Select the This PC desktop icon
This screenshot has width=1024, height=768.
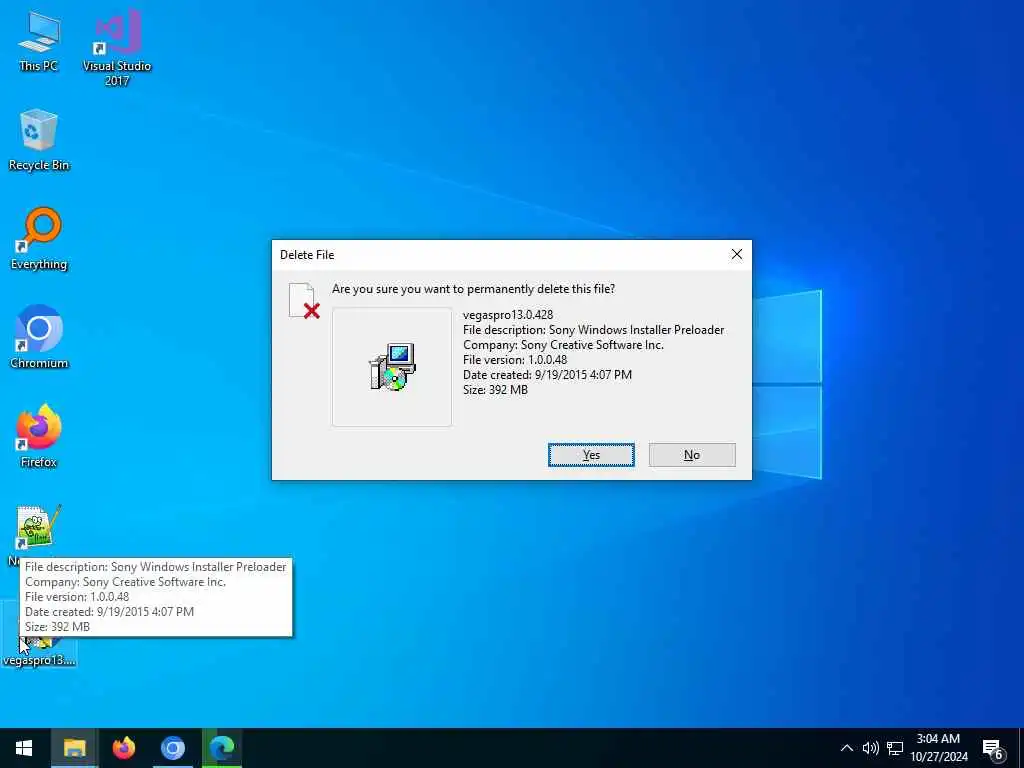[39, 41]
